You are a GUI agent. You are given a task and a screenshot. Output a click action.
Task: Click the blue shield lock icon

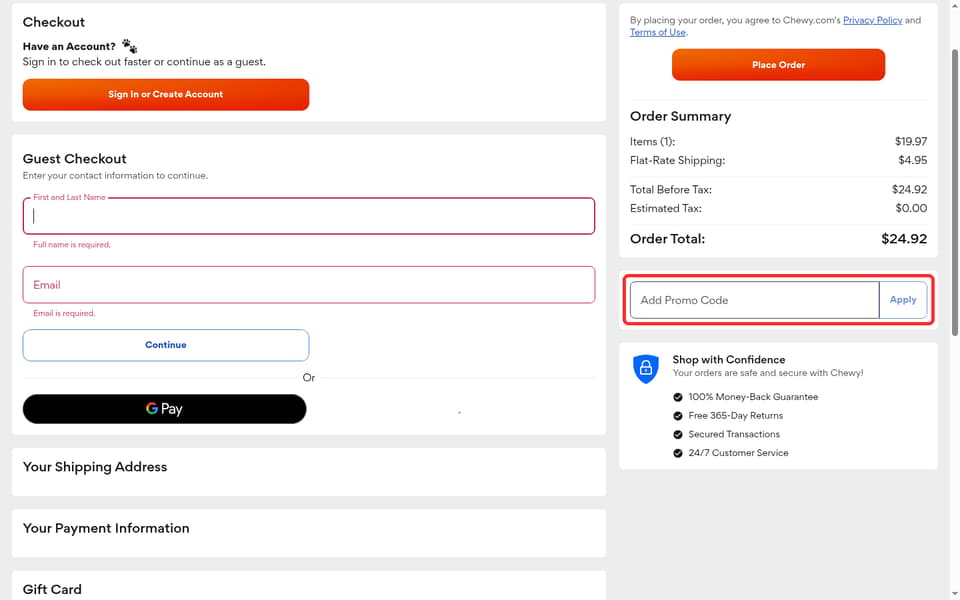pyautogui.click(x=645, y=369)
